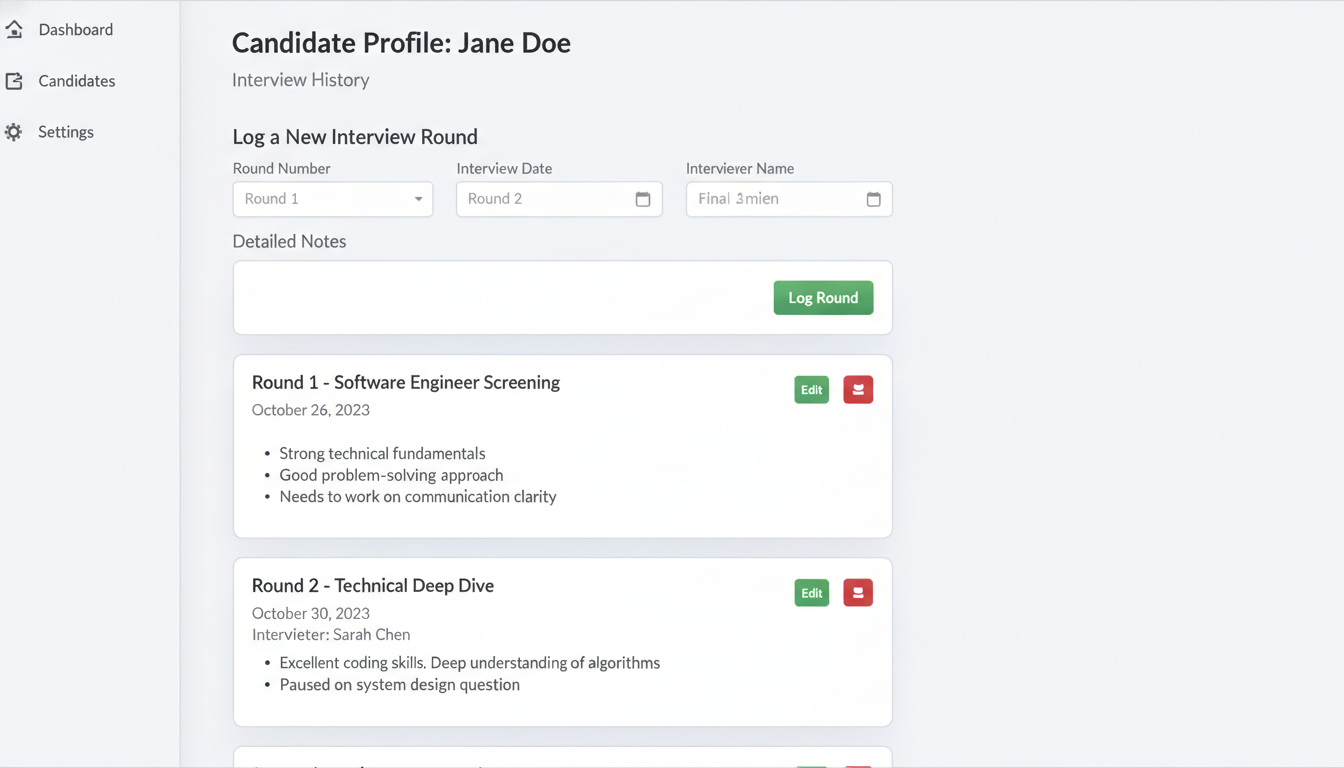The width and height of the screenshot is (1344, 768).
Task: Click the Settings gear icon
Action: click(14, 132)
